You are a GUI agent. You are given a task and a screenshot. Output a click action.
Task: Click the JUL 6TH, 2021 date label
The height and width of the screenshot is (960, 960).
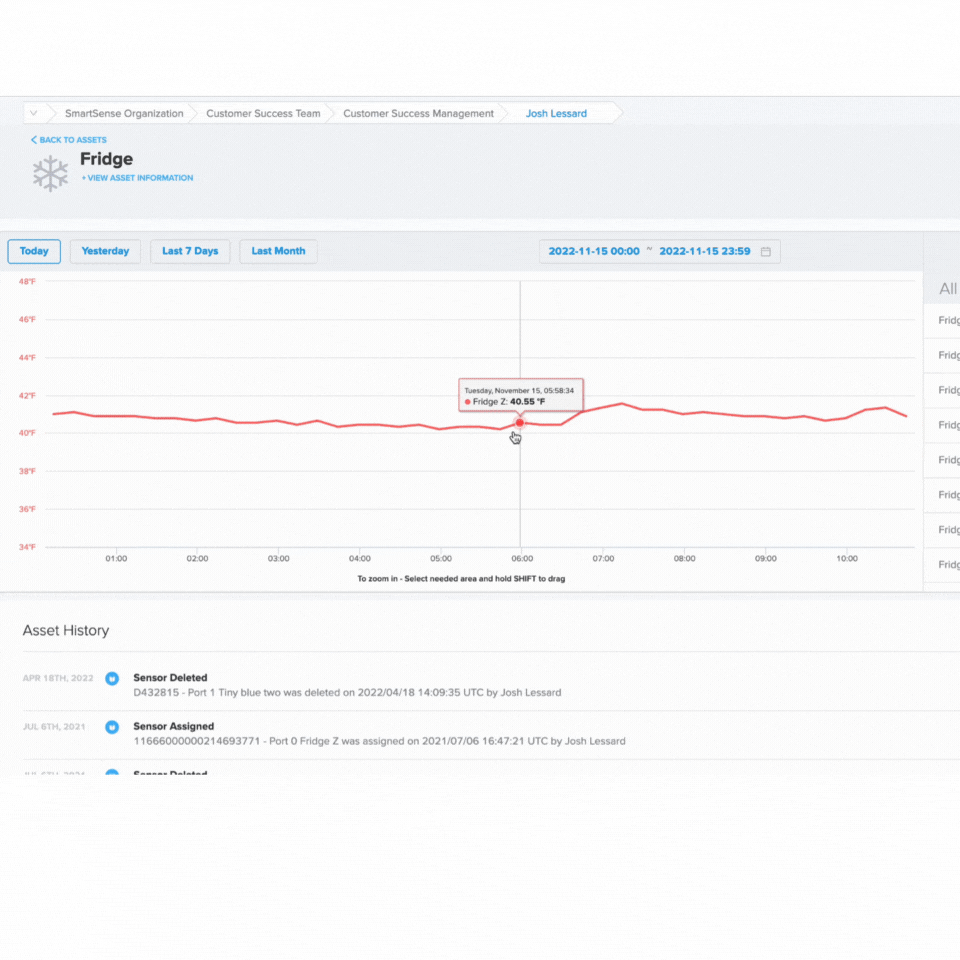[x=54, y=727]
